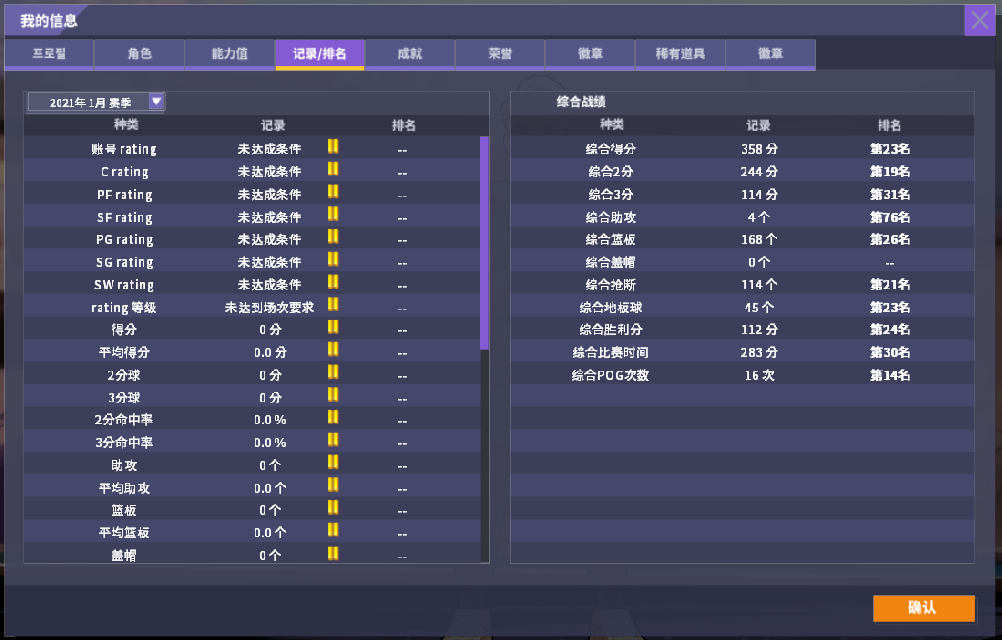
Task: Click 综合得分 row label
Action: 611,149
